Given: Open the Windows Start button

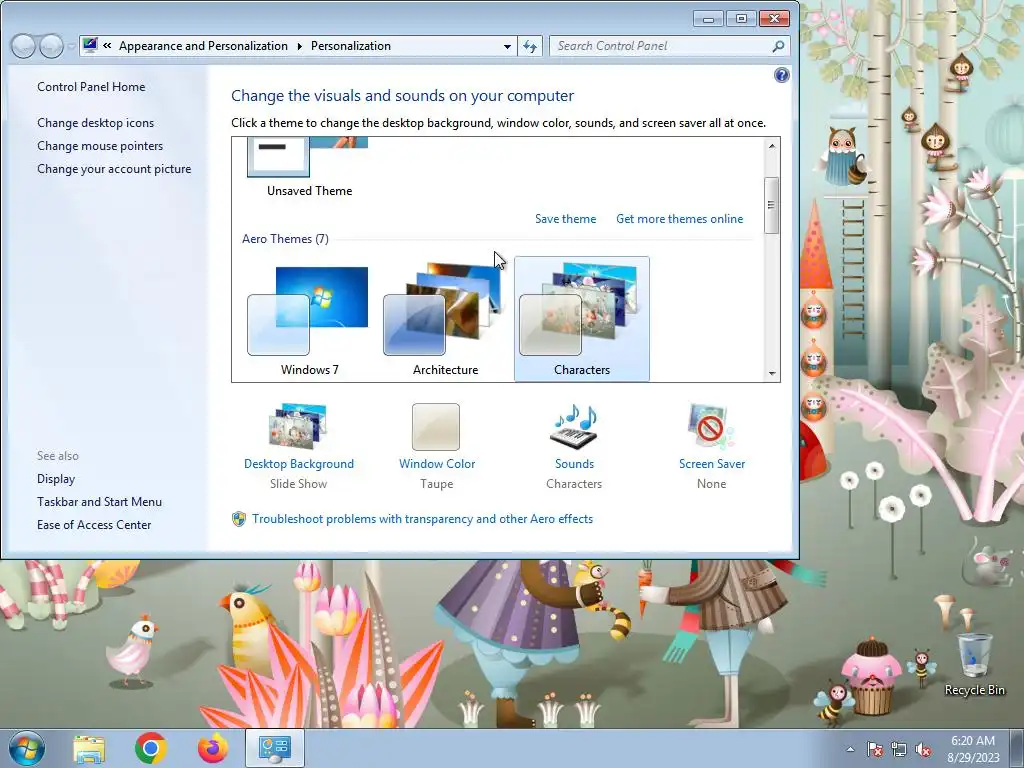Looking at the screenshot, I should pos(26,748).
